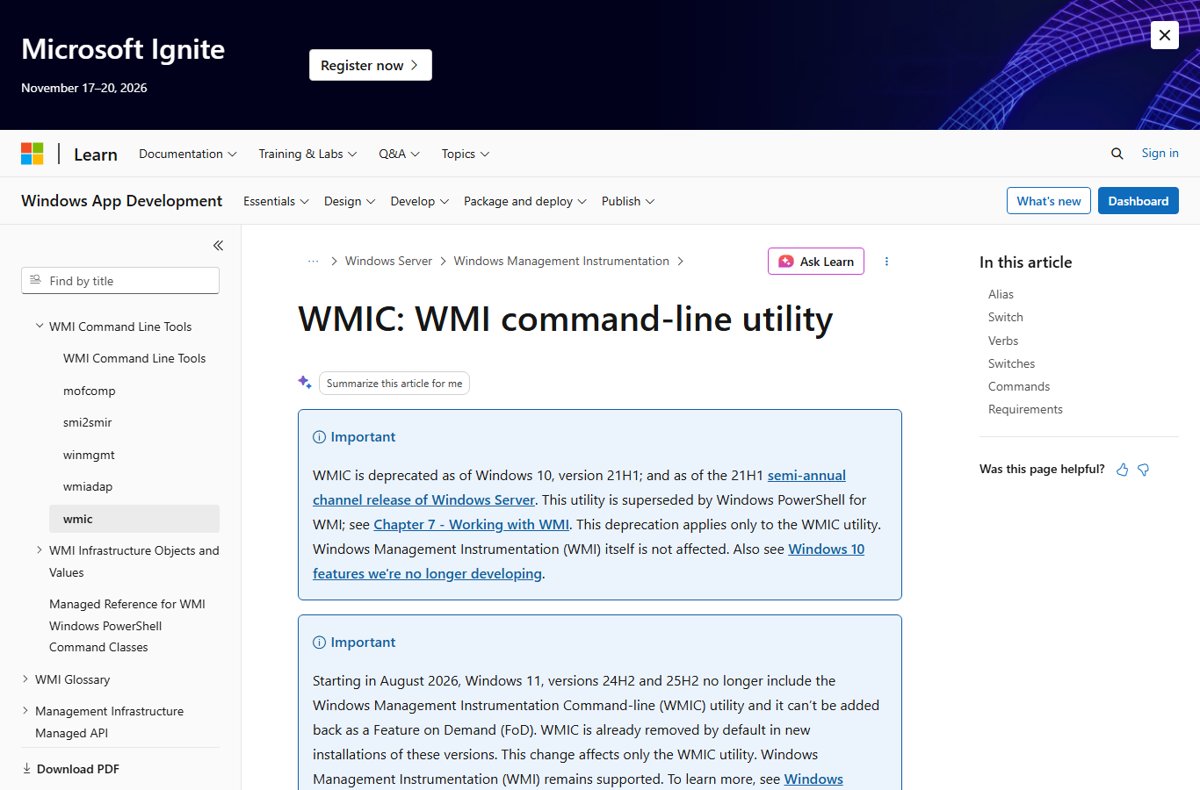Focus the Find by title field
The height and width of the screenshot is (790, 1200).
click(120, 281)
